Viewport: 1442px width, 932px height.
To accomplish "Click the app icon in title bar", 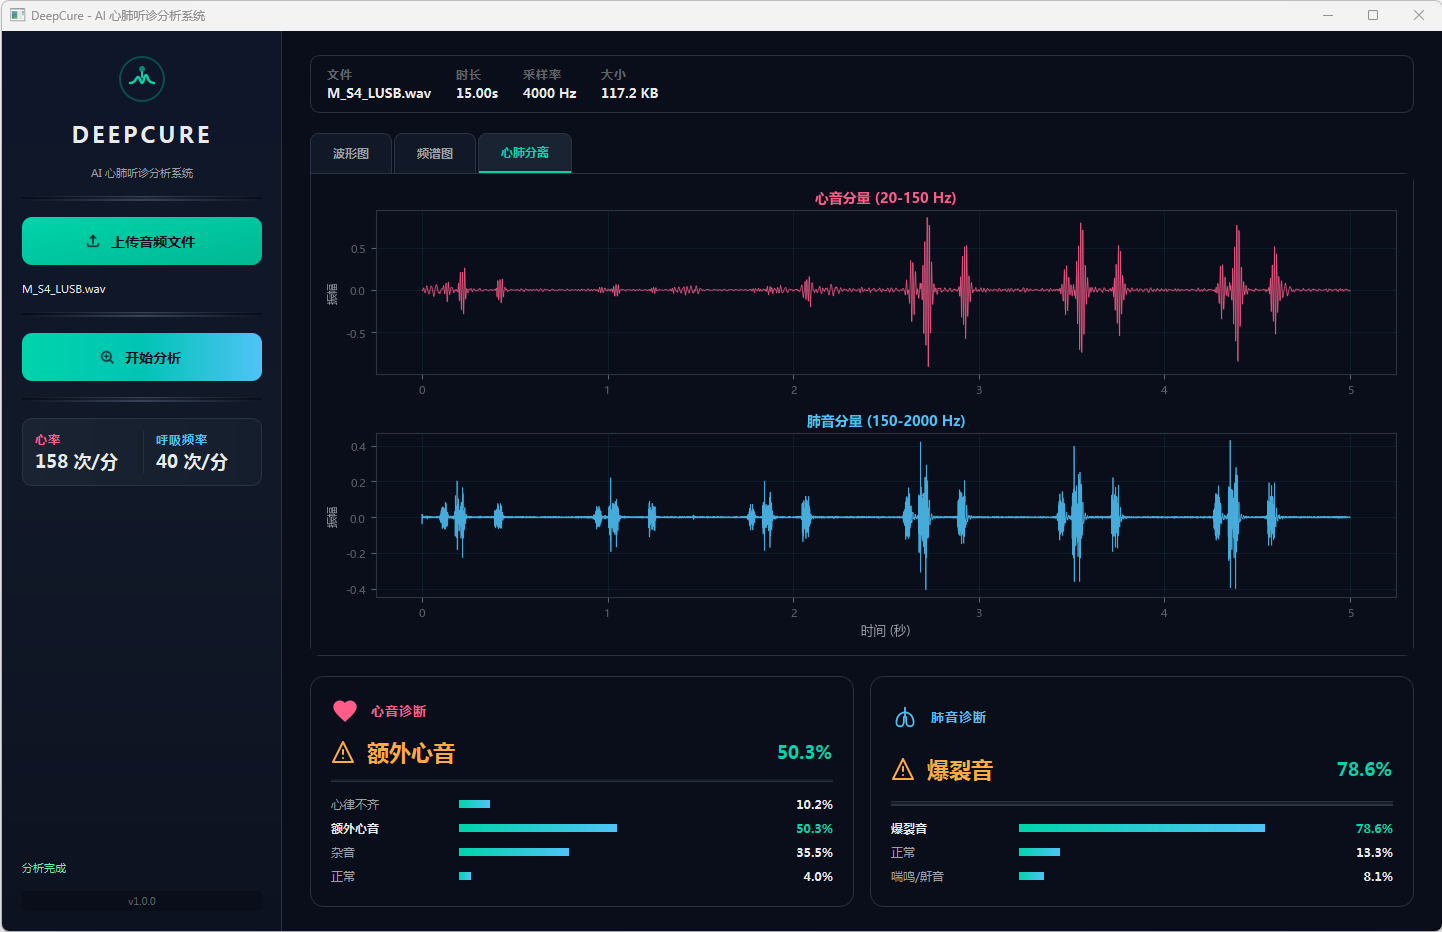I will coord(17,15).
